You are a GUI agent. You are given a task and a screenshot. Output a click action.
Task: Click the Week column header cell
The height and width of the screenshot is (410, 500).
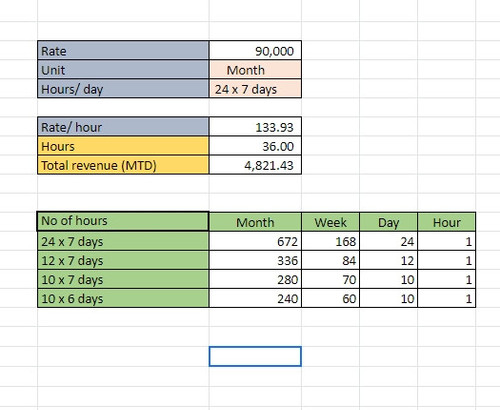[x=330, y=222]
